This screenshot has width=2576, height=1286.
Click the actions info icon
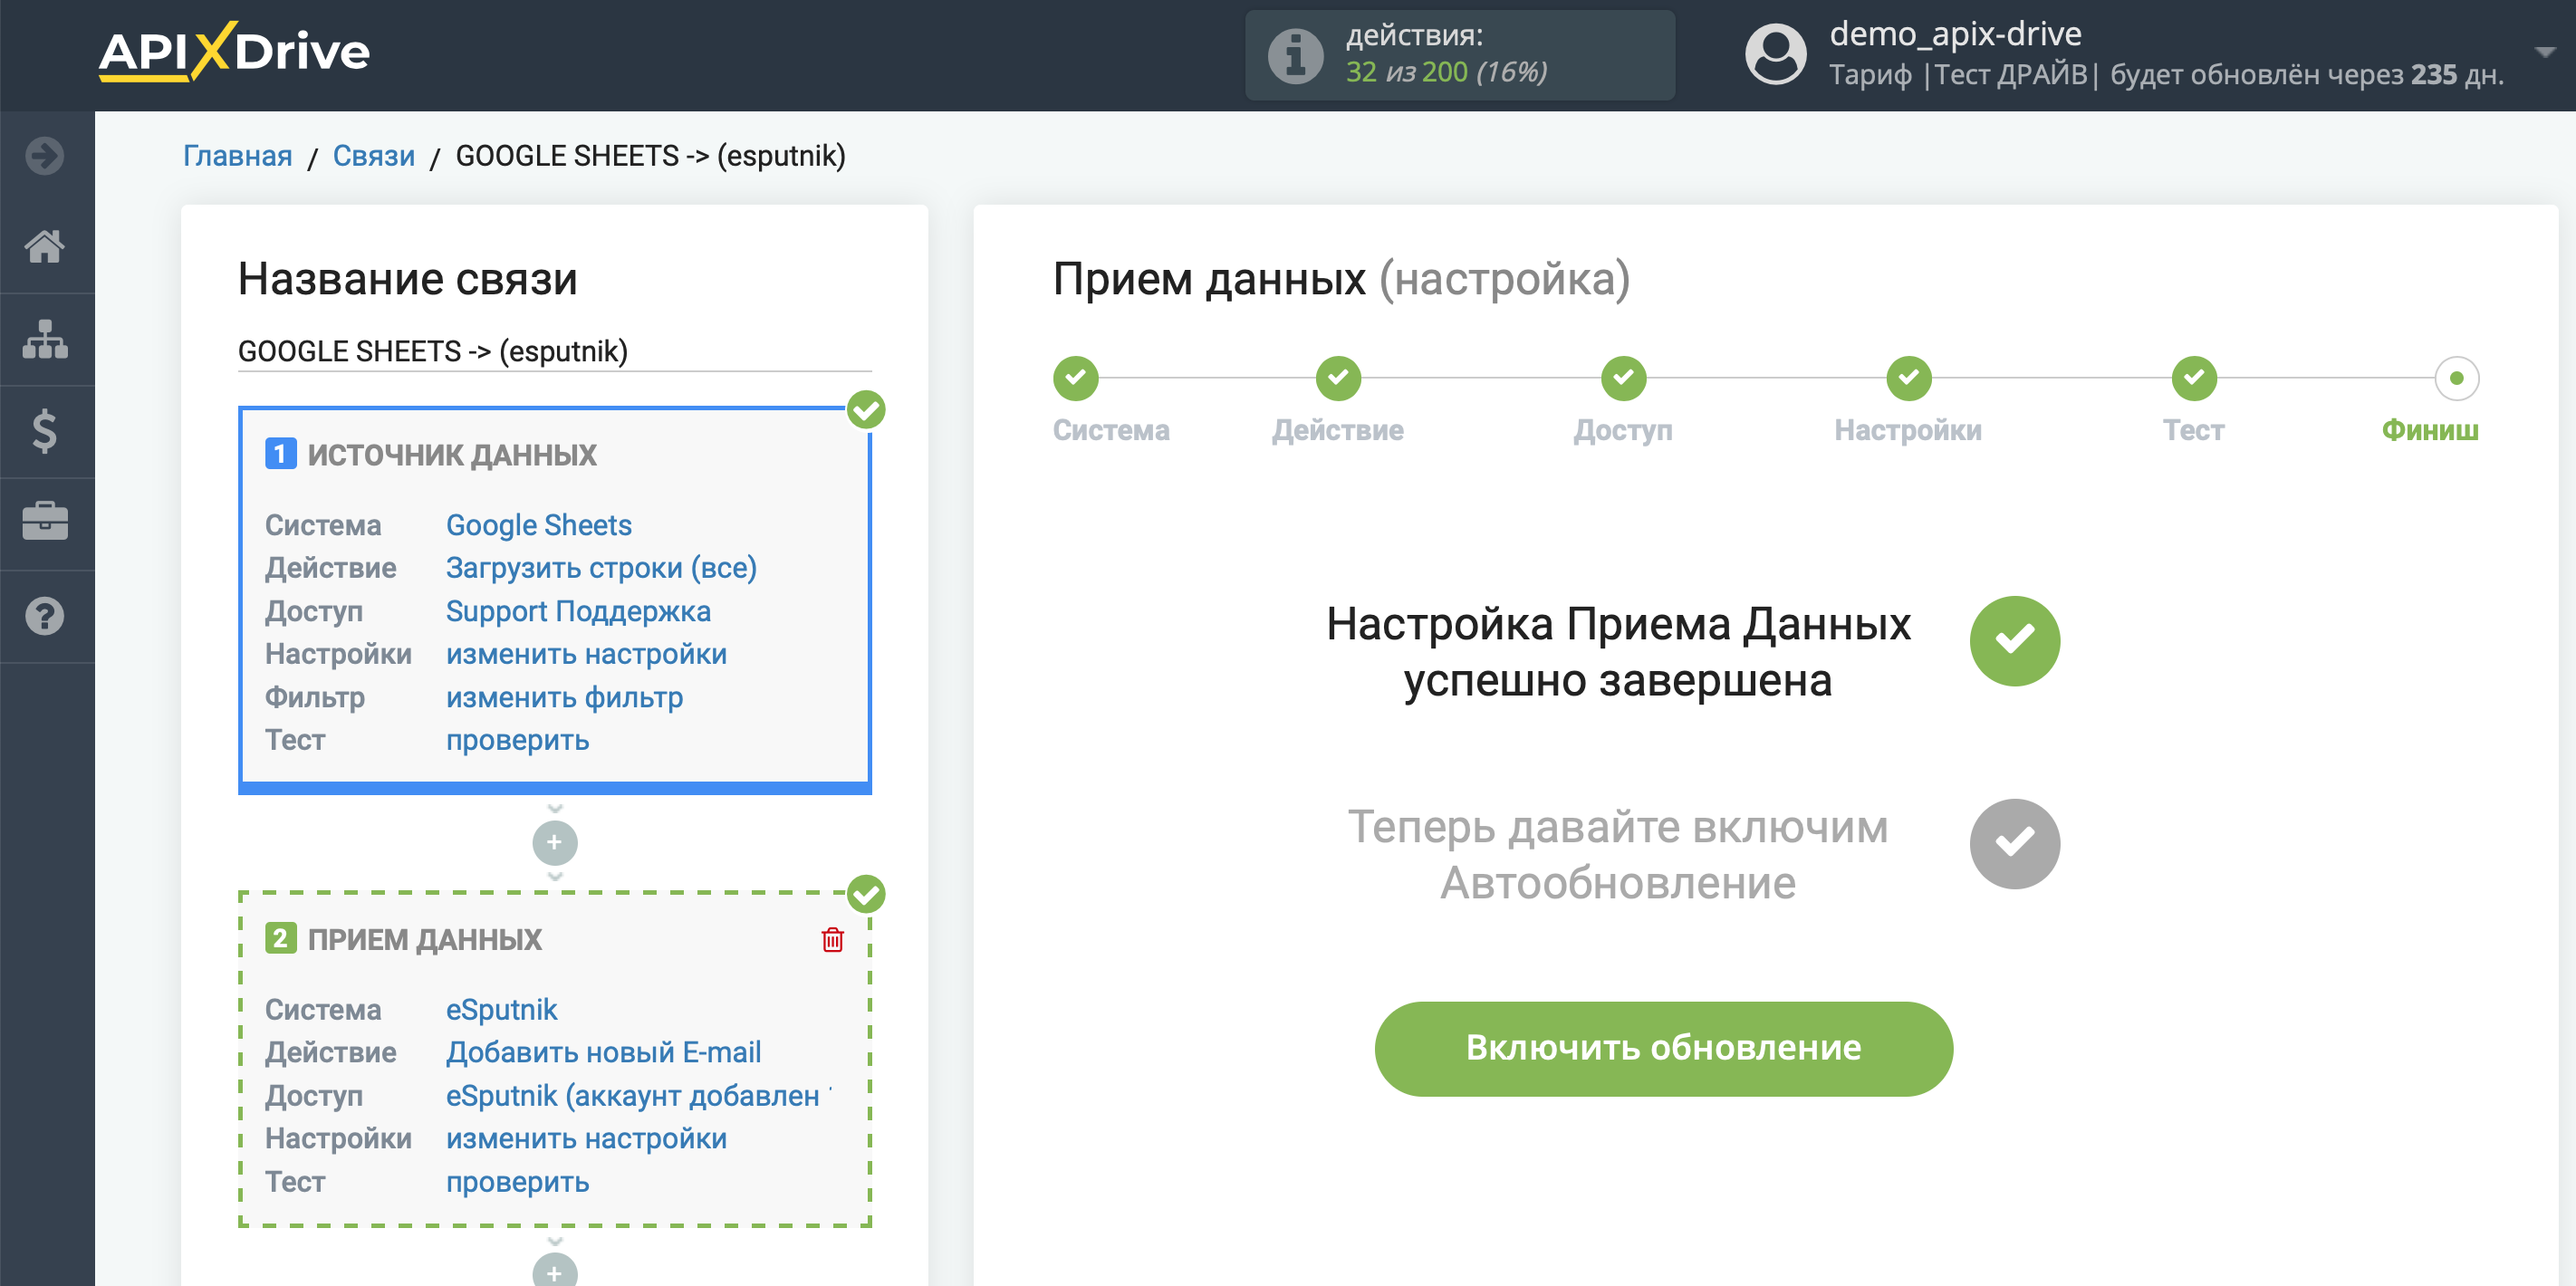[x=1295, y=55]
